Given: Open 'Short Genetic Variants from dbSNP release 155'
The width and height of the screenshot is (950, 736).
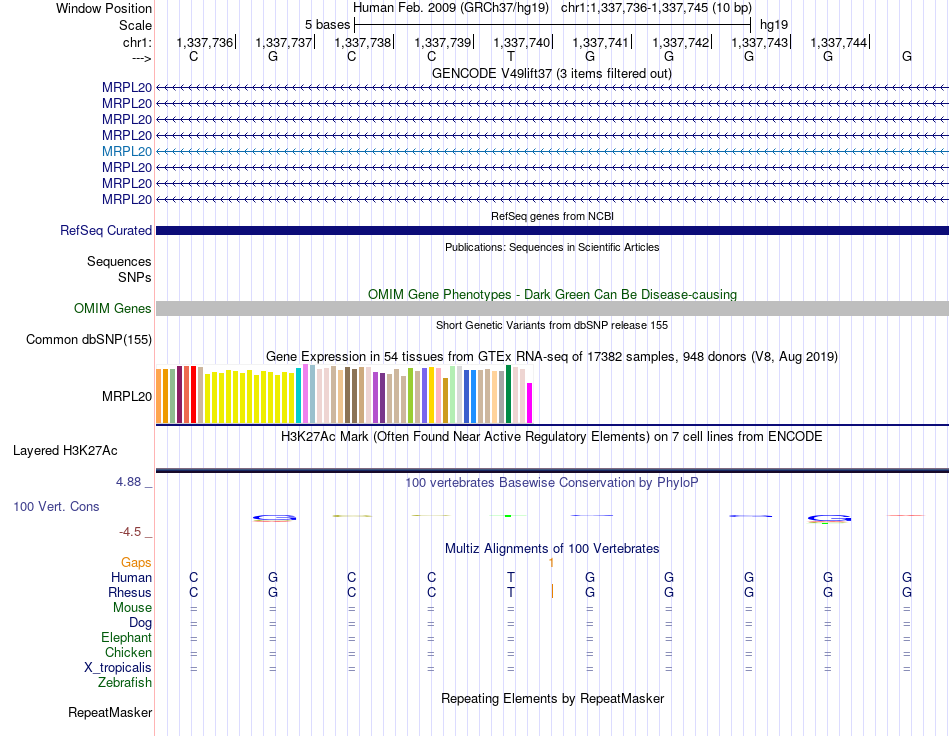Looking at the screenshot, I should pyautogui.click(x=552, y=325).
